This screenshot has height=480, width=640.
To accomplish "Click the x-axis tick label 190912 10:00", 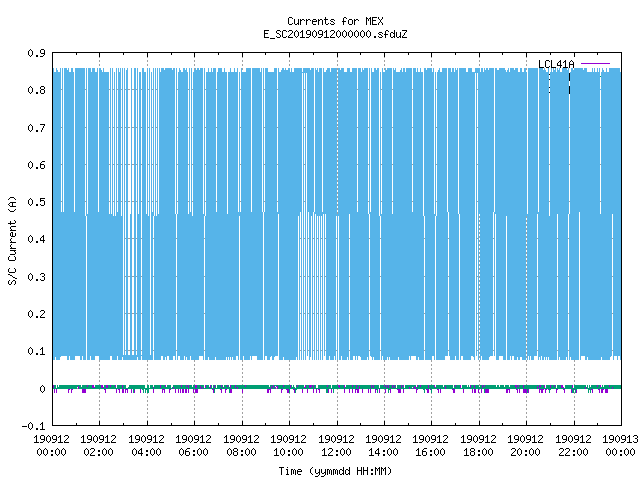I will click(x=288, y=445).
